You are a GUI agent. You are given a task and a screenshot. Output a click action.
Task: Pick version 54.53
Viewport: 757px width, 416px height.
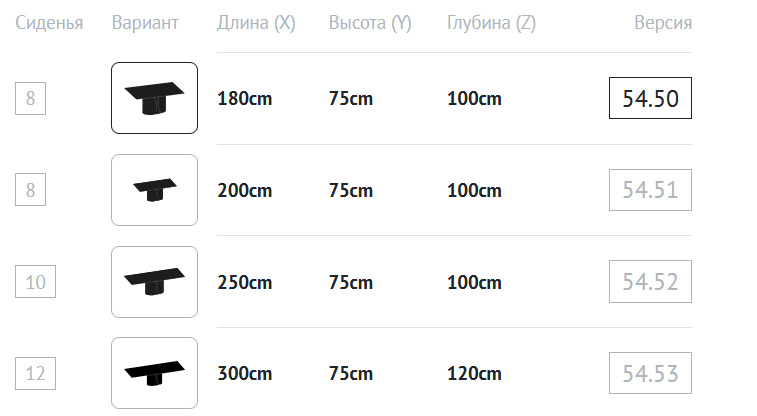tap(650, 374)
